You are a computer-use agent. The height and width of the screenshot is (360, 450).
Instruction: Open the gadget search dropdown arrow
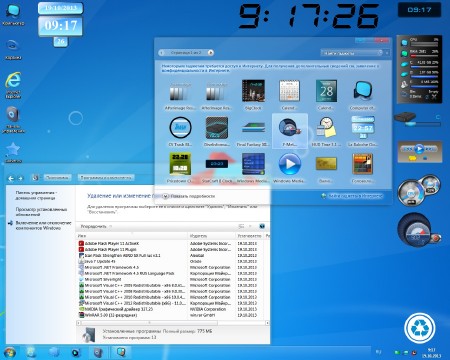(x=387, y=53)
